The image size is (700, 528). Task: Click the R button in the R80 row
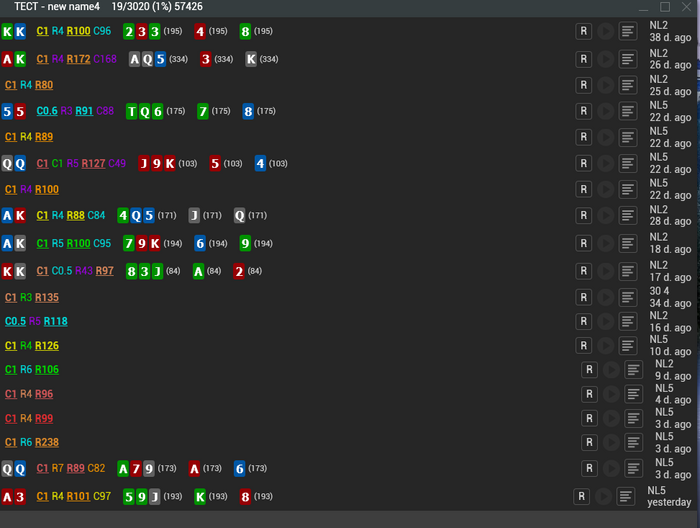[x=583, y=85]
